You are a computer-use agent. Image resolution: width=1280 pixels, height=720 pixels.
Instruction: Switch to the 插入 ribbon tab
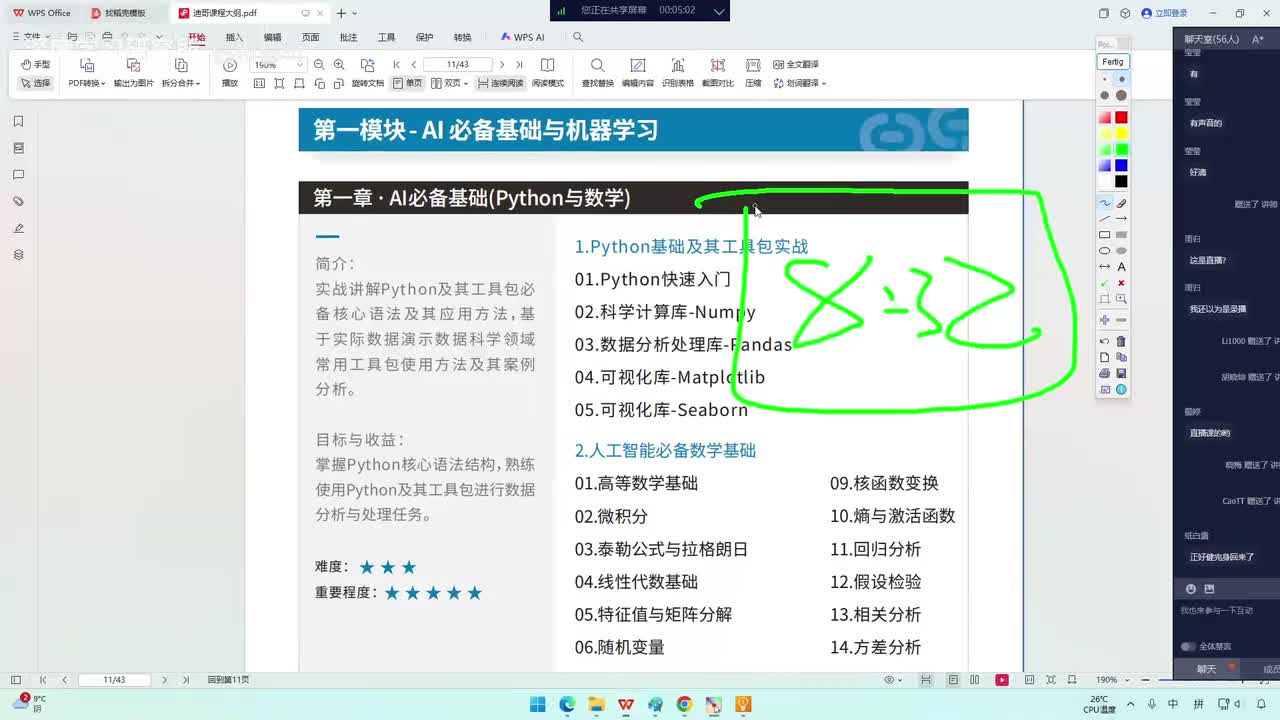click(x=234, y=37)
